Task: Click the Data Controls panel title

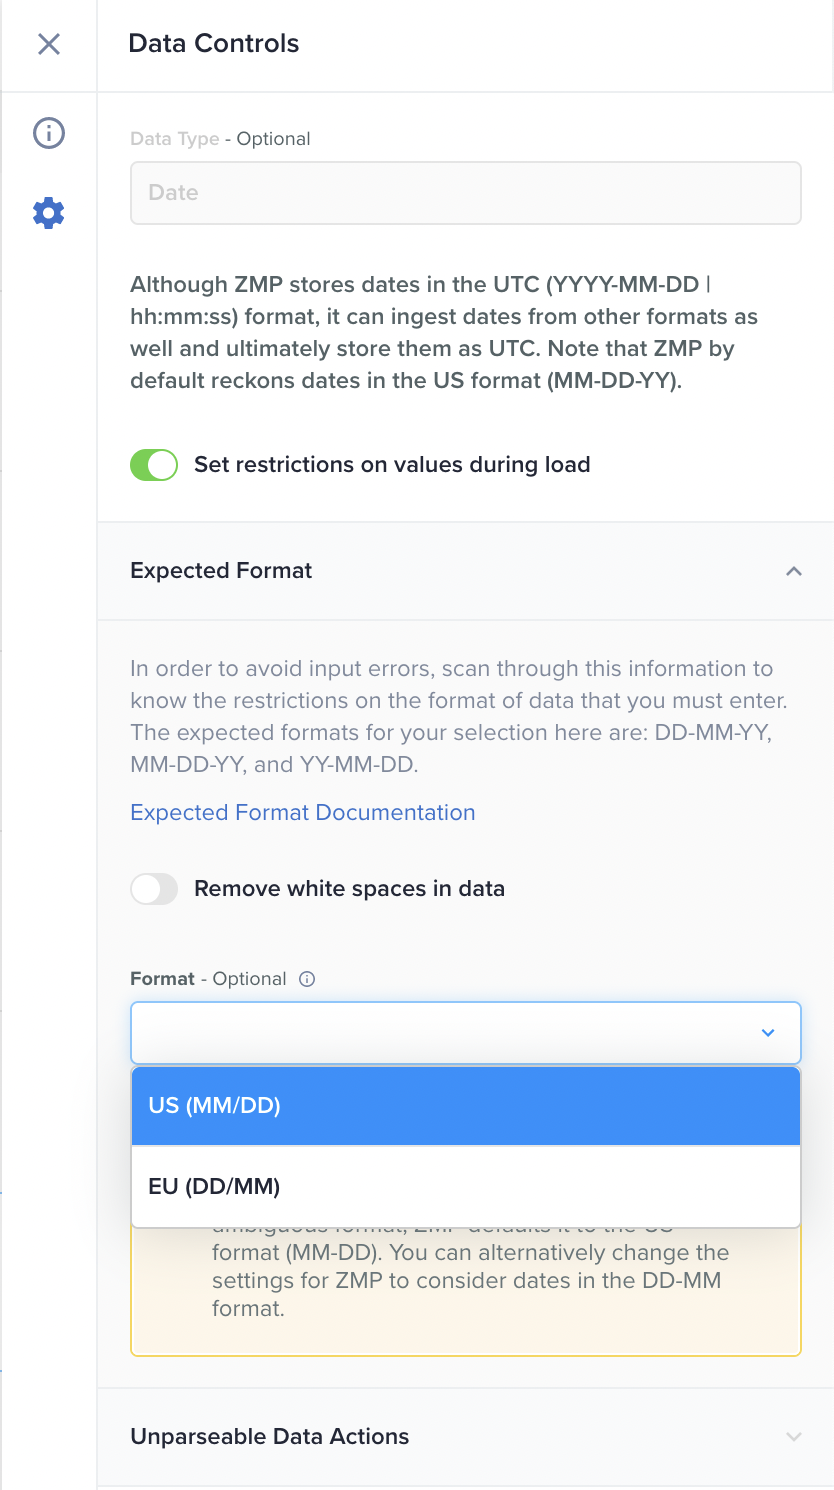Action: pyautogui.click(x=214, y=44)
